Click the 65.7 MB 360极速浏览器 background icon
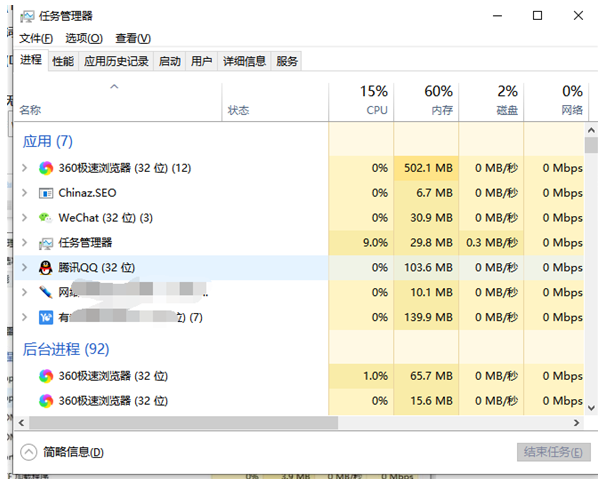The width and height of the screenshot is (608, 483). click(x=46, y=376)
